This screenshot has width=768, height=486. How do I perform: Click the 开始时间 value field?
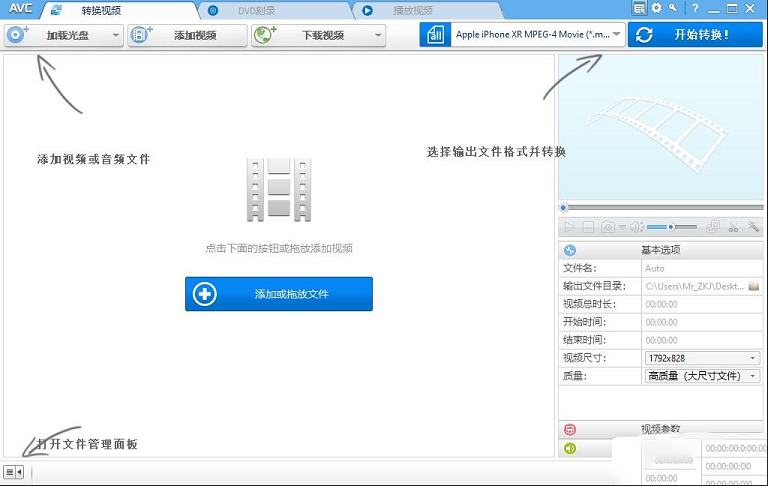(x=701, y=322)
